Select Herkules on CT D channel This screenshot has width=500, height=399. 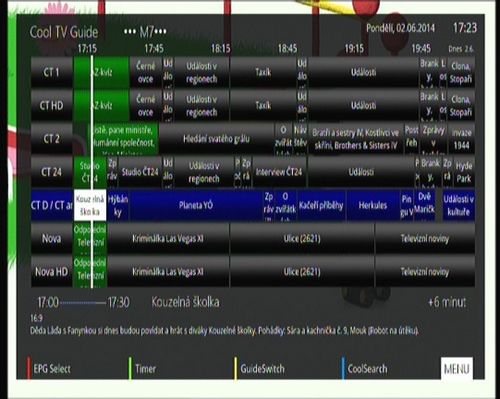click(x=373, y=205)
